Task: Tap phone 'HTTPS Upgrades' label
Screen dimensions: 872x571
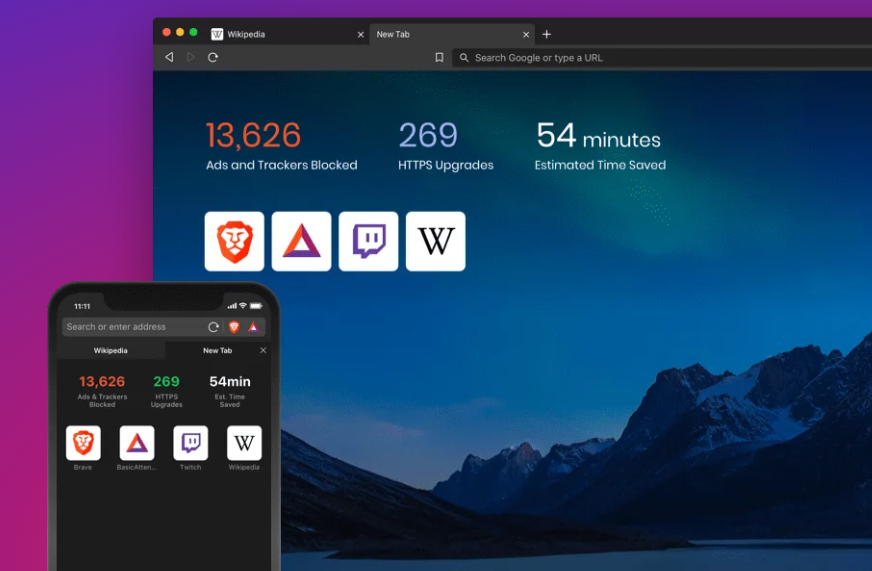Action: (166, 401)
